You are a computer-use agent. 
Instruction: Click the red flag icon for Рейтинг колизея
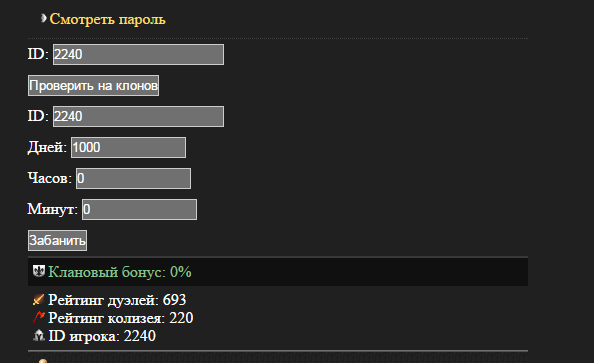pyautogui.click(x=39, y=317)
